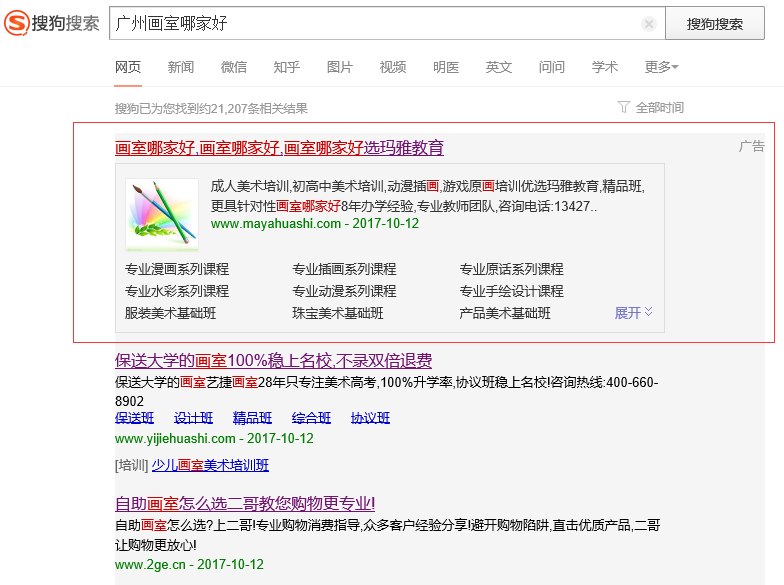The height and width of the screenshot is (585, 784).
Task: Switch to the 新闻 tab
Action: (x=181, y=67)
